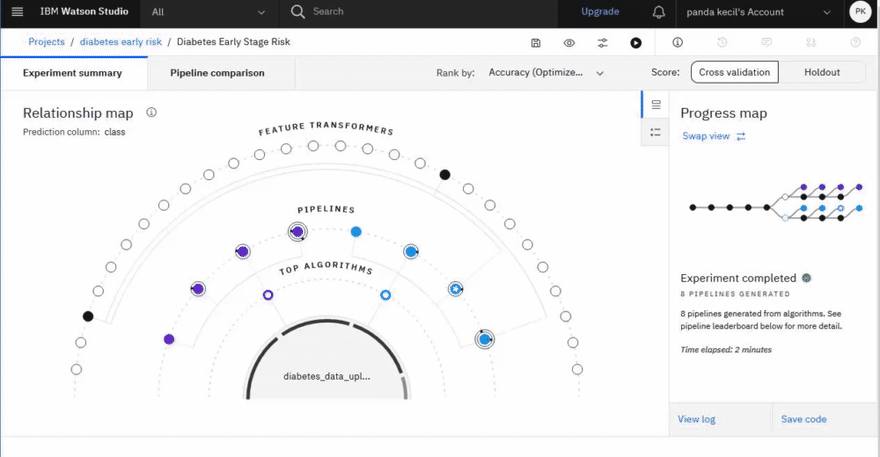Click the Upgrade link in the header
Image resolution: width=880 pixels, height=457 pixels.
(600, 11)
